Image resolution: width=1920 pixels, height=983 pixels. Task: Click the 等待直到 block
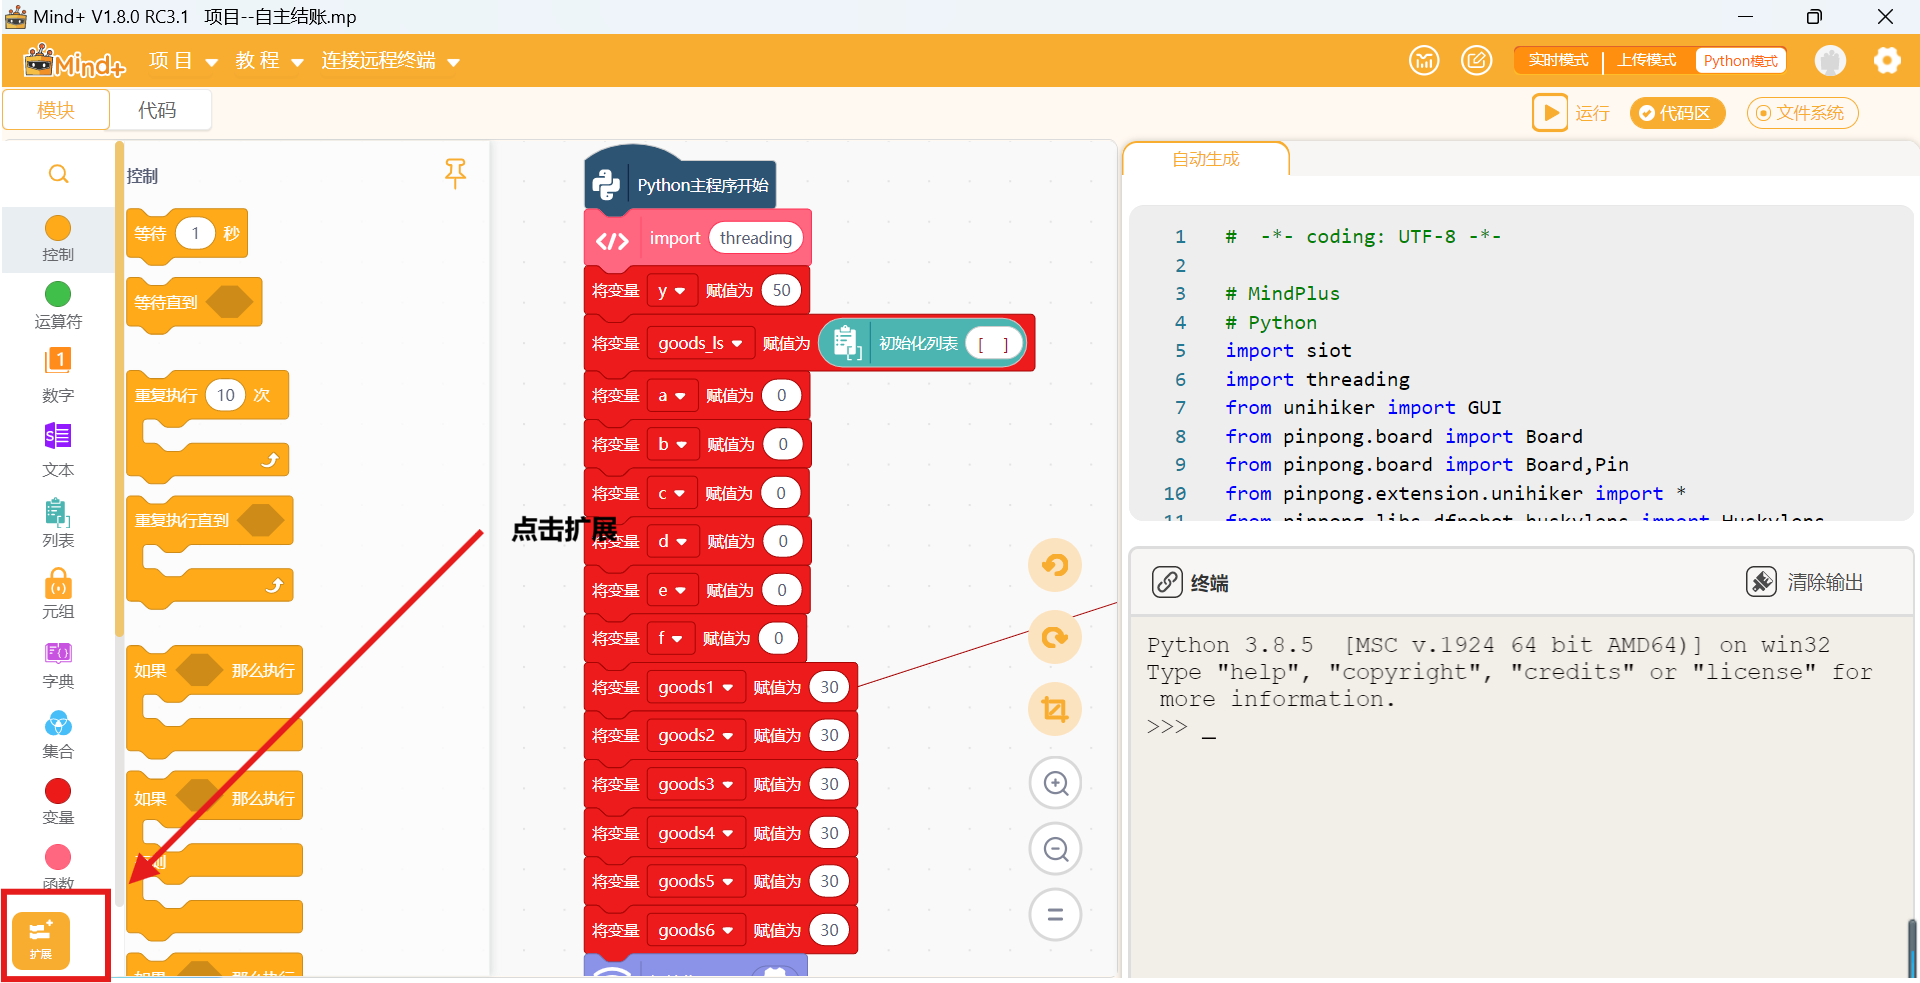(x=194, y=302)
